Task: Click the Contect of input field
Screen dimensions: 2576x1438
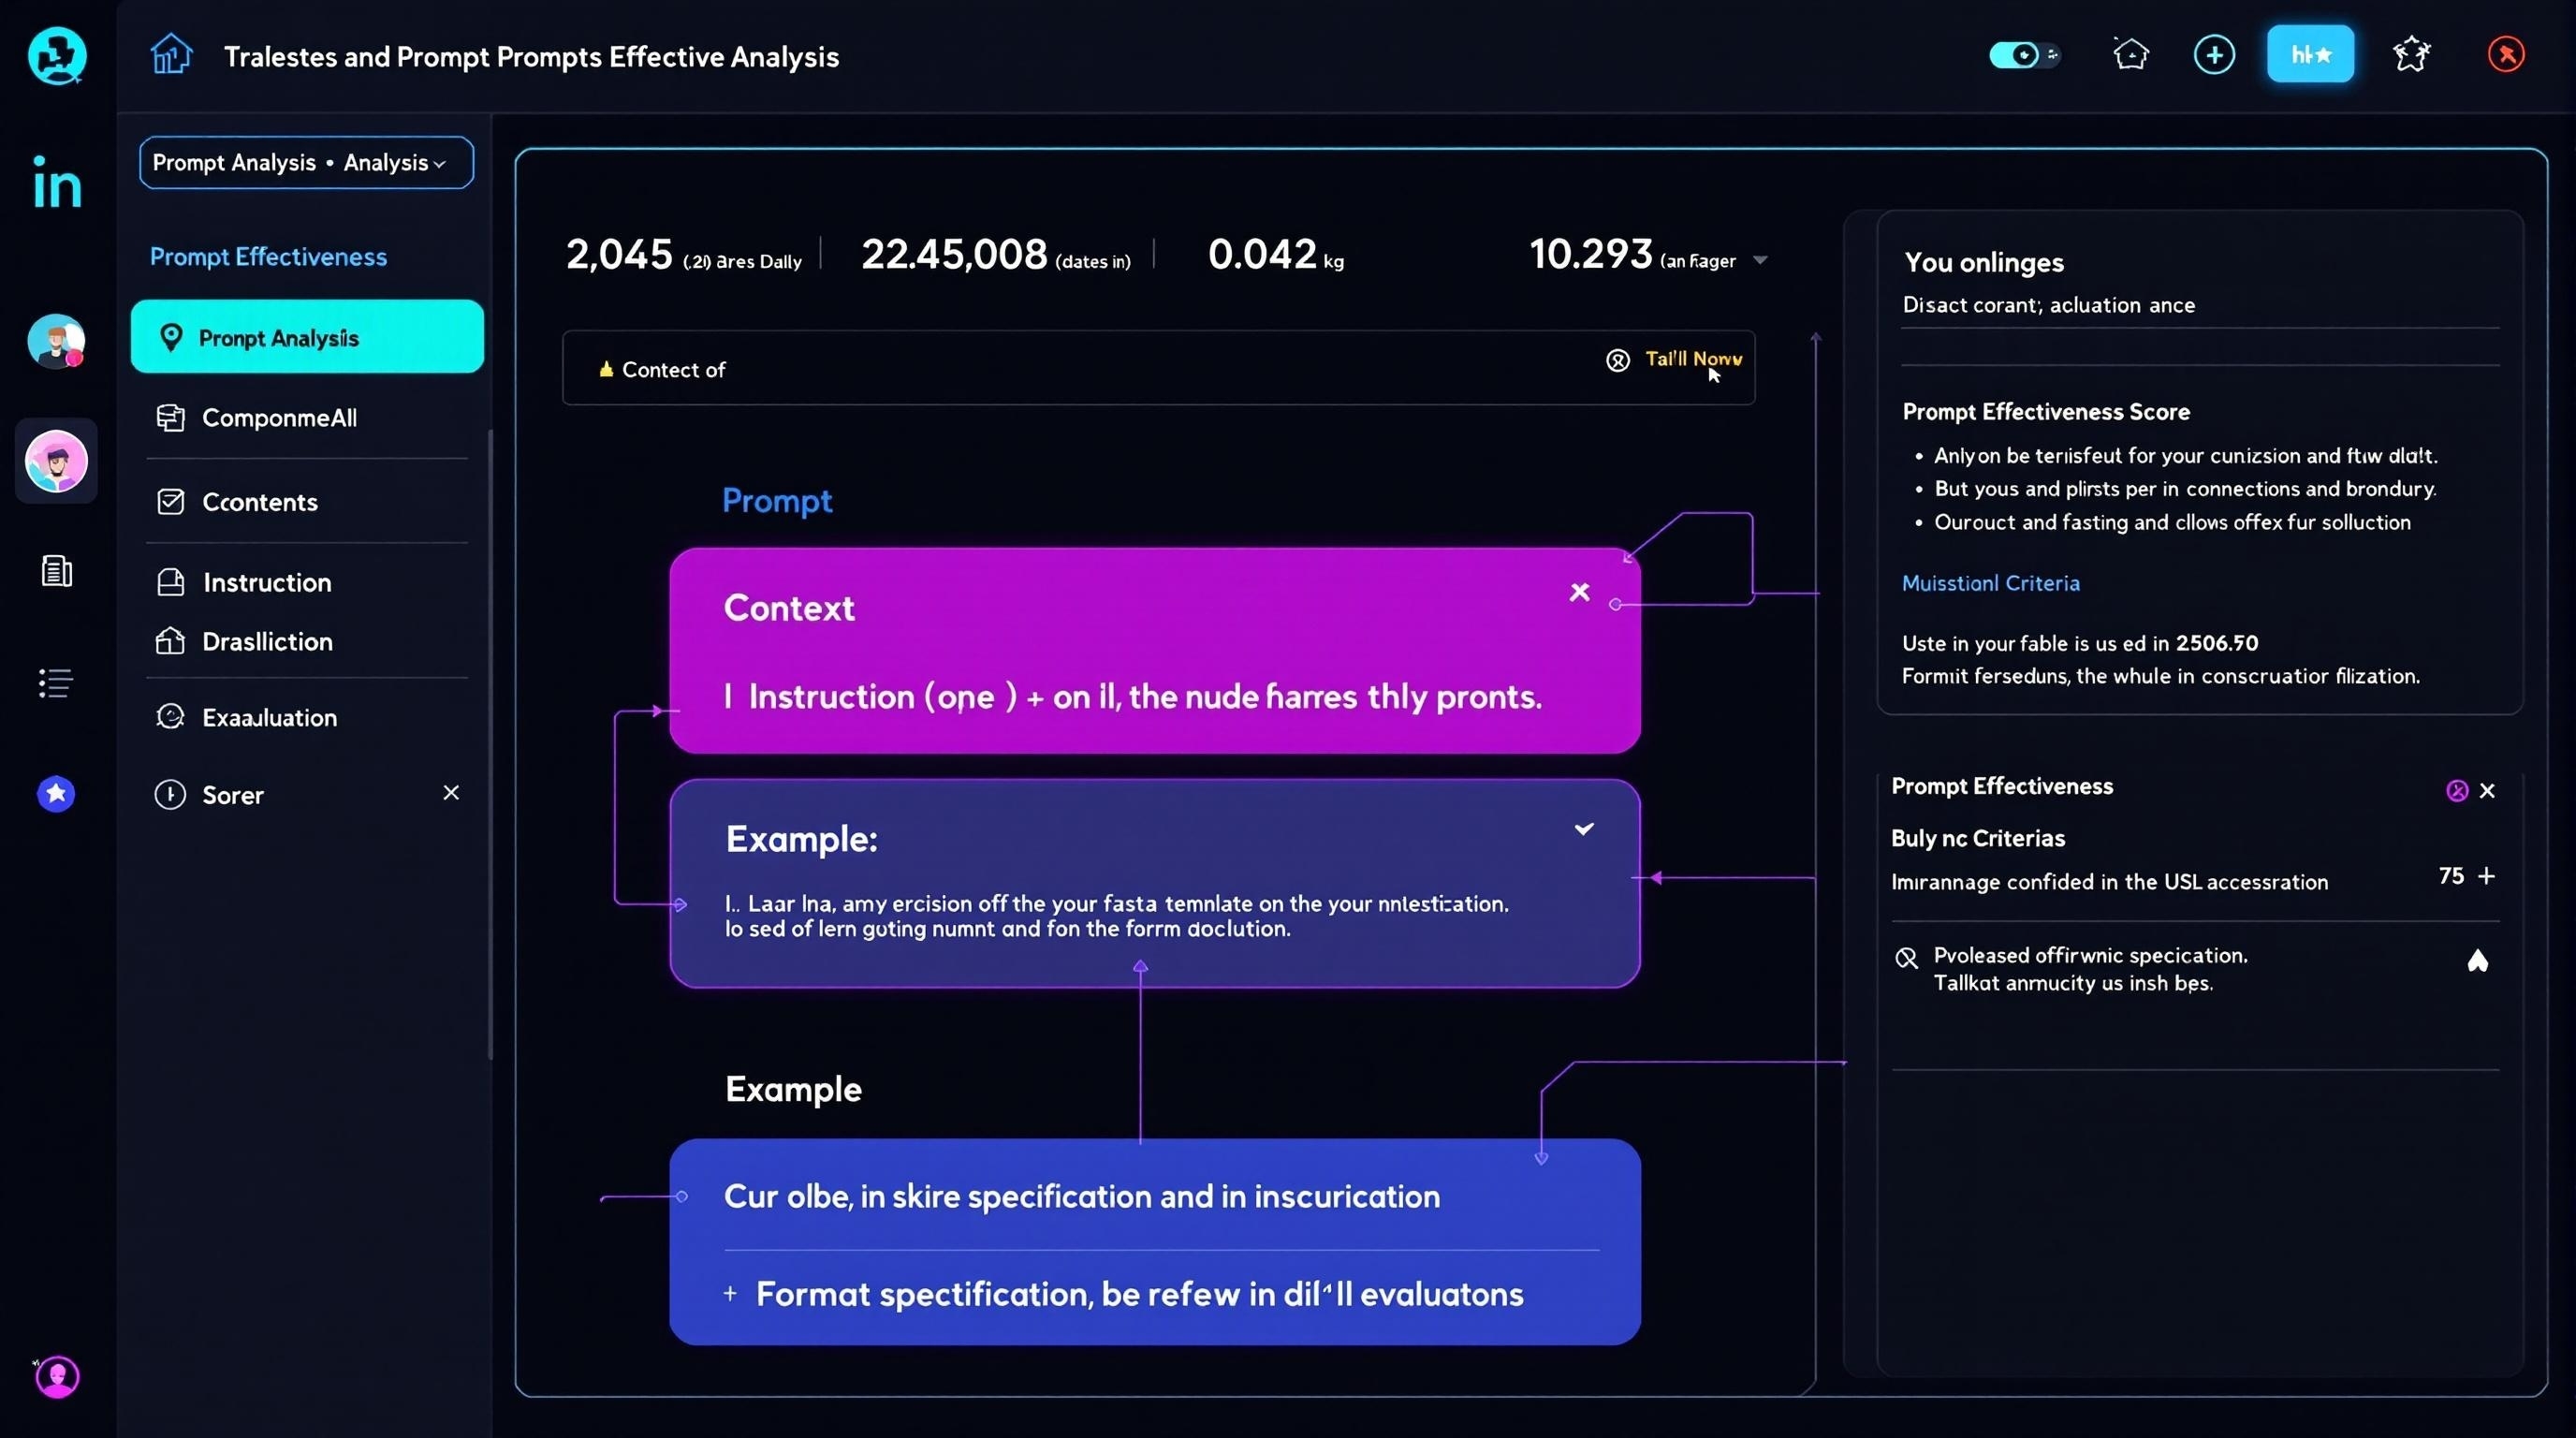Action: [1158, 368]
